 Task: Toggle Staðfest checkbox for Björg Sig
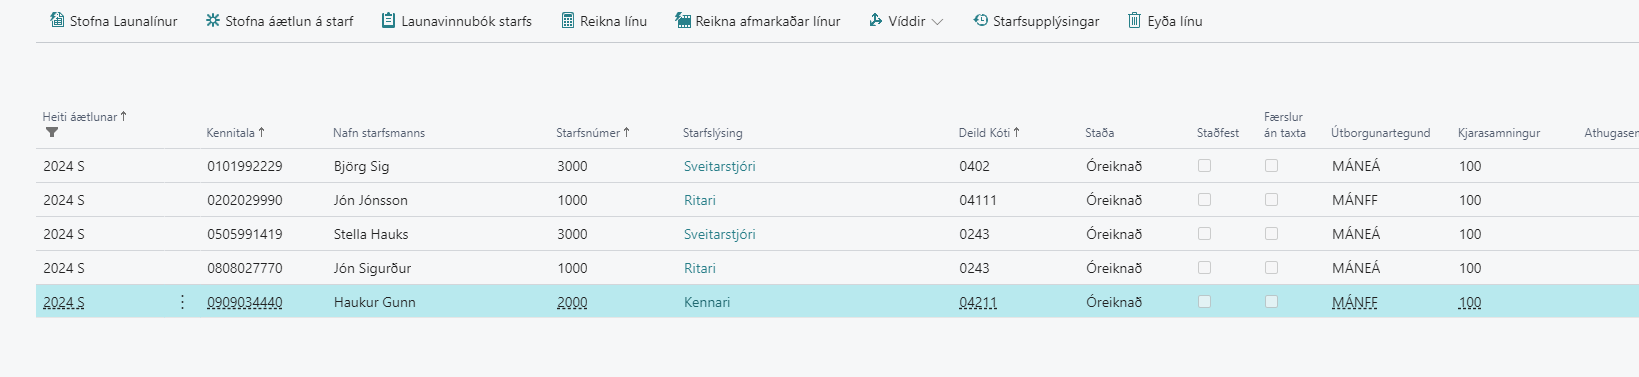click(x=1204, y=166)
